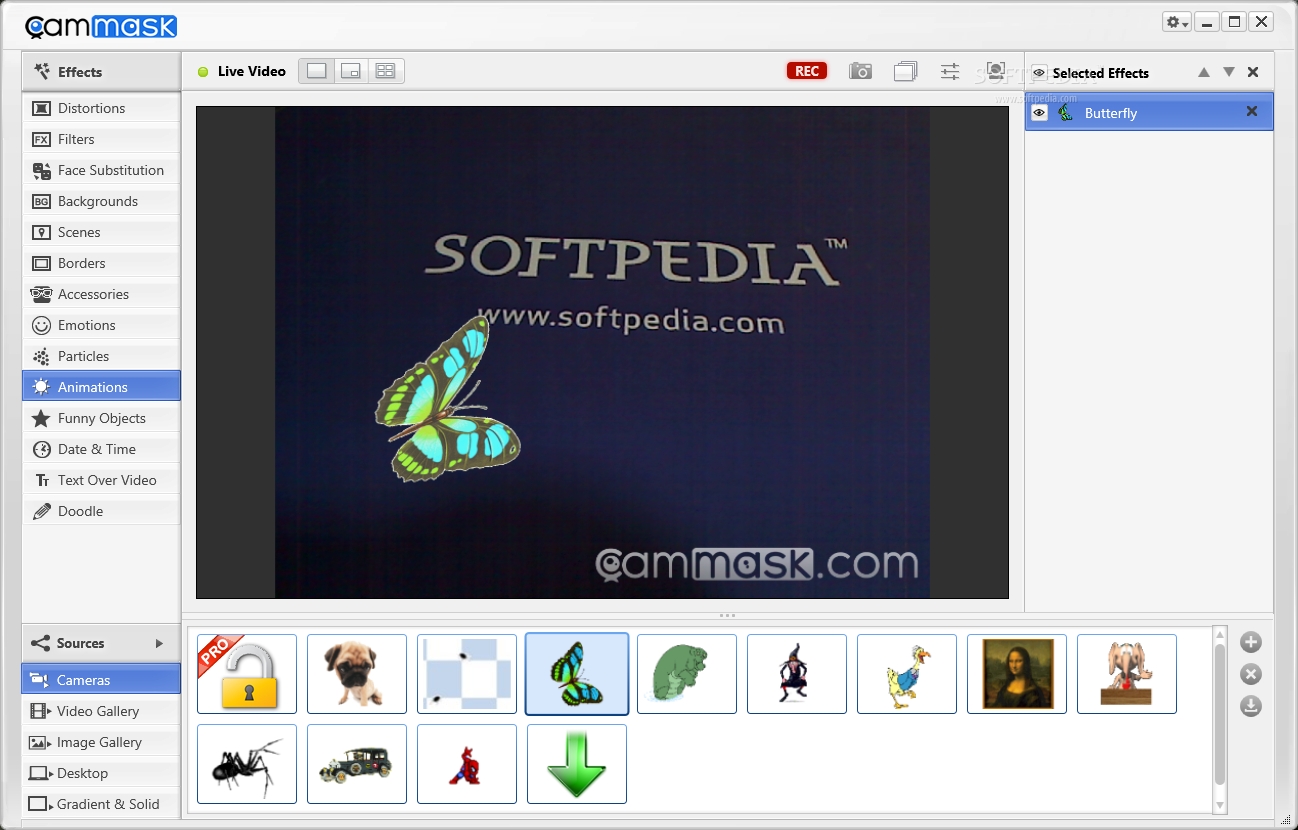Expand the Sources panel arrow
Image resolution: width=1298 pixels, height=830 pixels.
(159, 643)
